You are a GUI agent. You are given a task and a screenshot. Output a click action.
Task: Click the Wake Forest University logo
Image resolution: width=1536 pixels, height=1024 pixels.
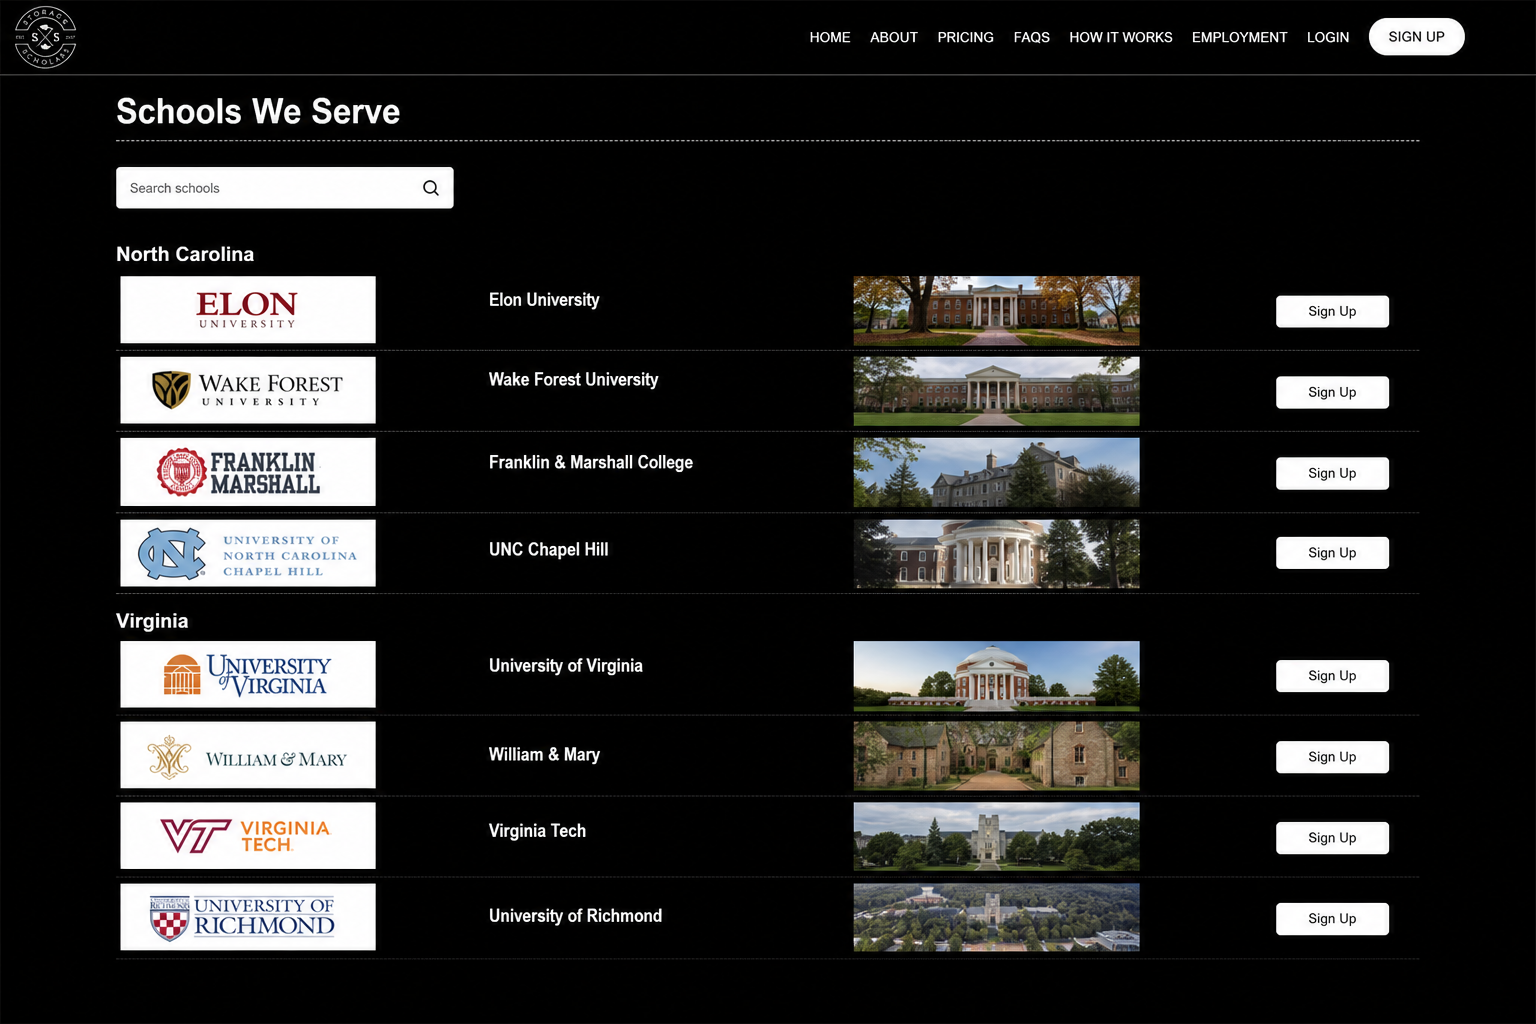tap(248, 390)
